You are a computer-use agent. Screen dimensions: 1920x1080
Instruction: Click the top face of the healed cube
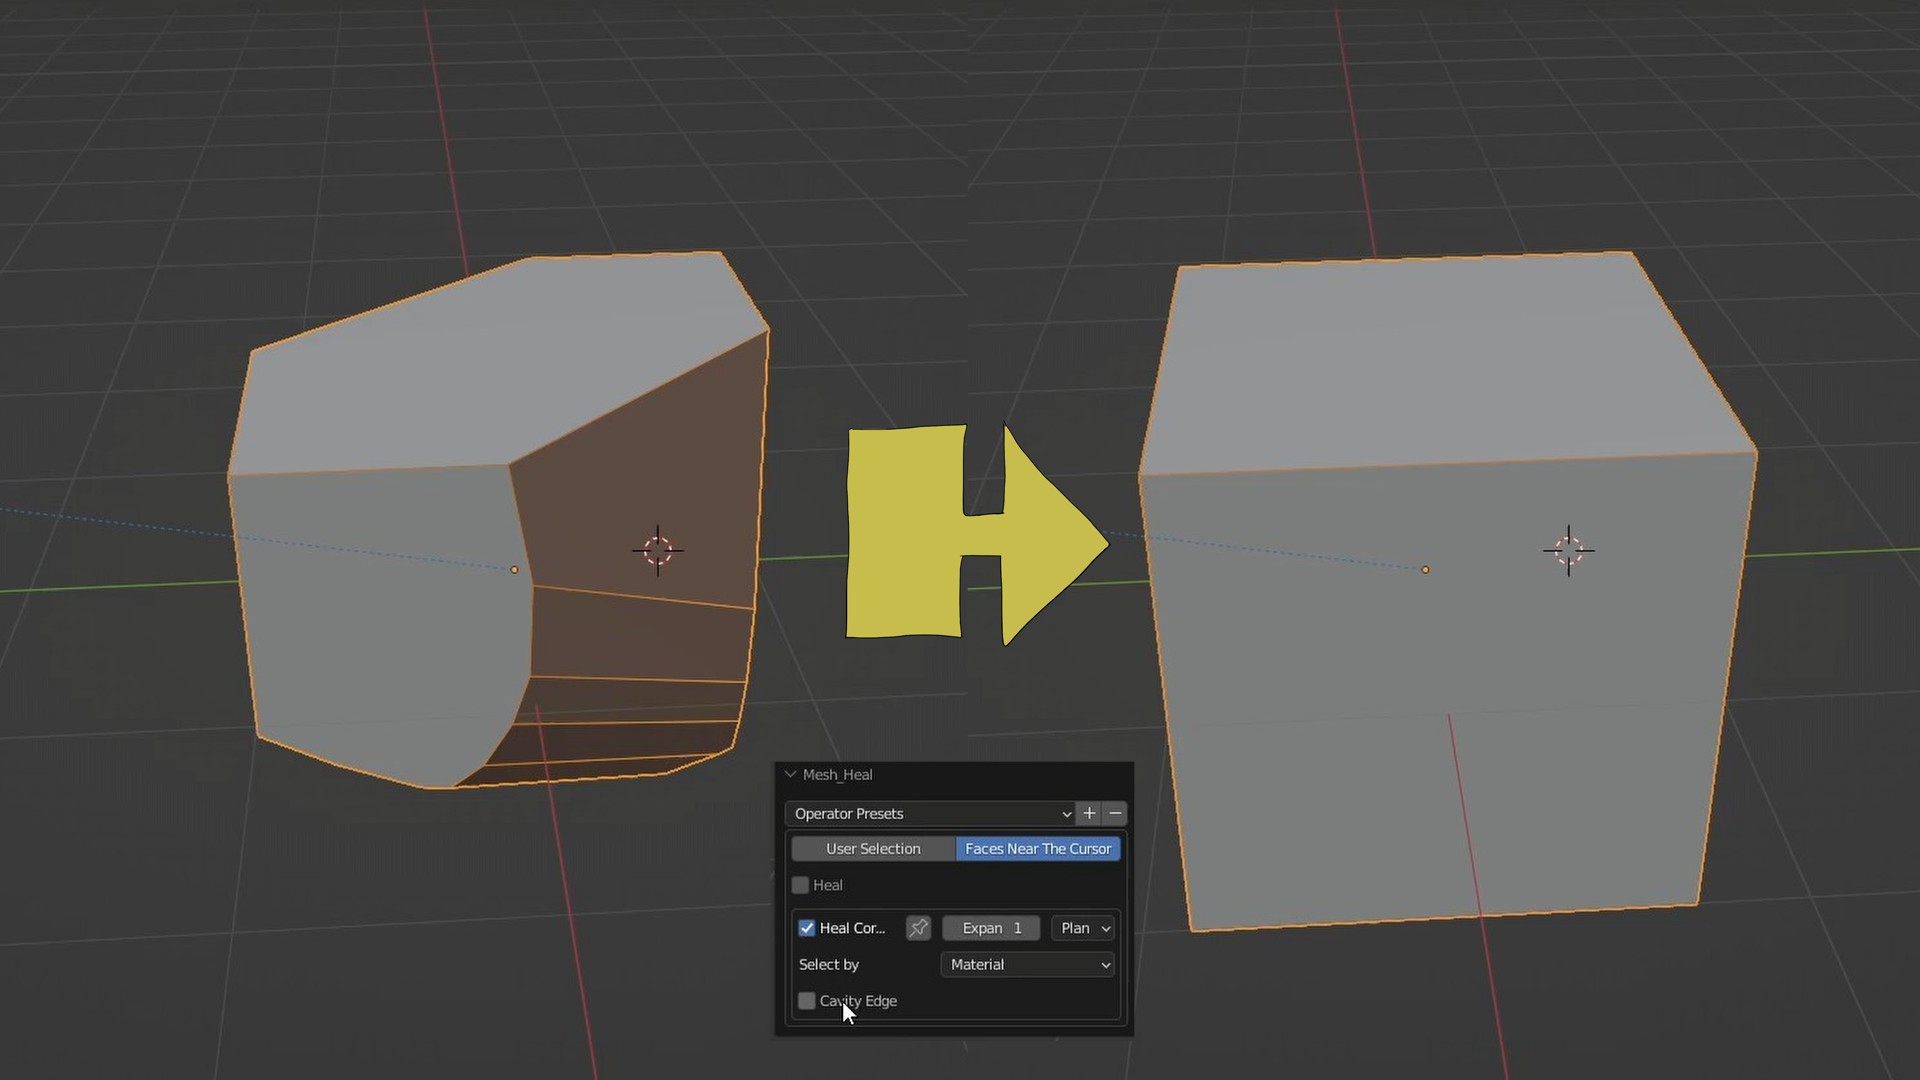pyautogui.click(x=1440, y=360)
